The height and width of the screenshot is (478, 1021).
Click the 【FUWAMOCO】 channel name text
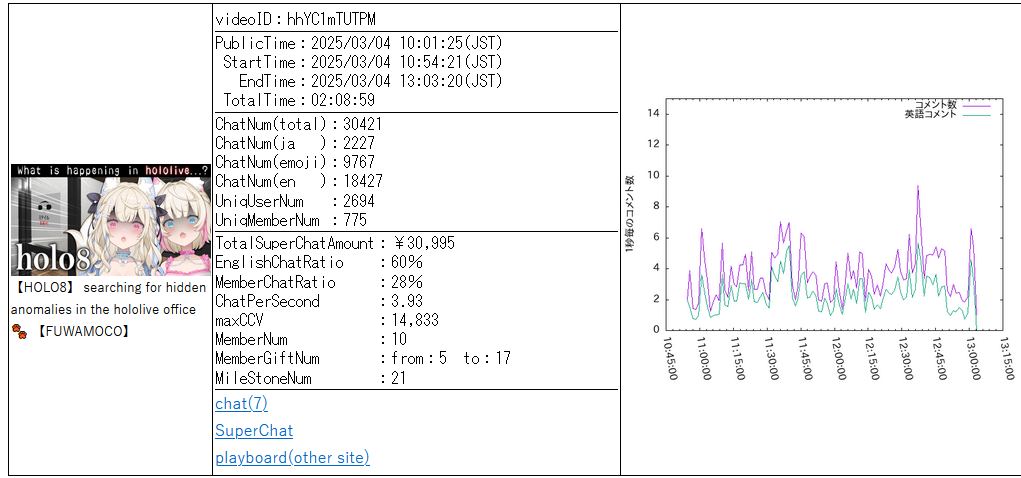point(82,332)
